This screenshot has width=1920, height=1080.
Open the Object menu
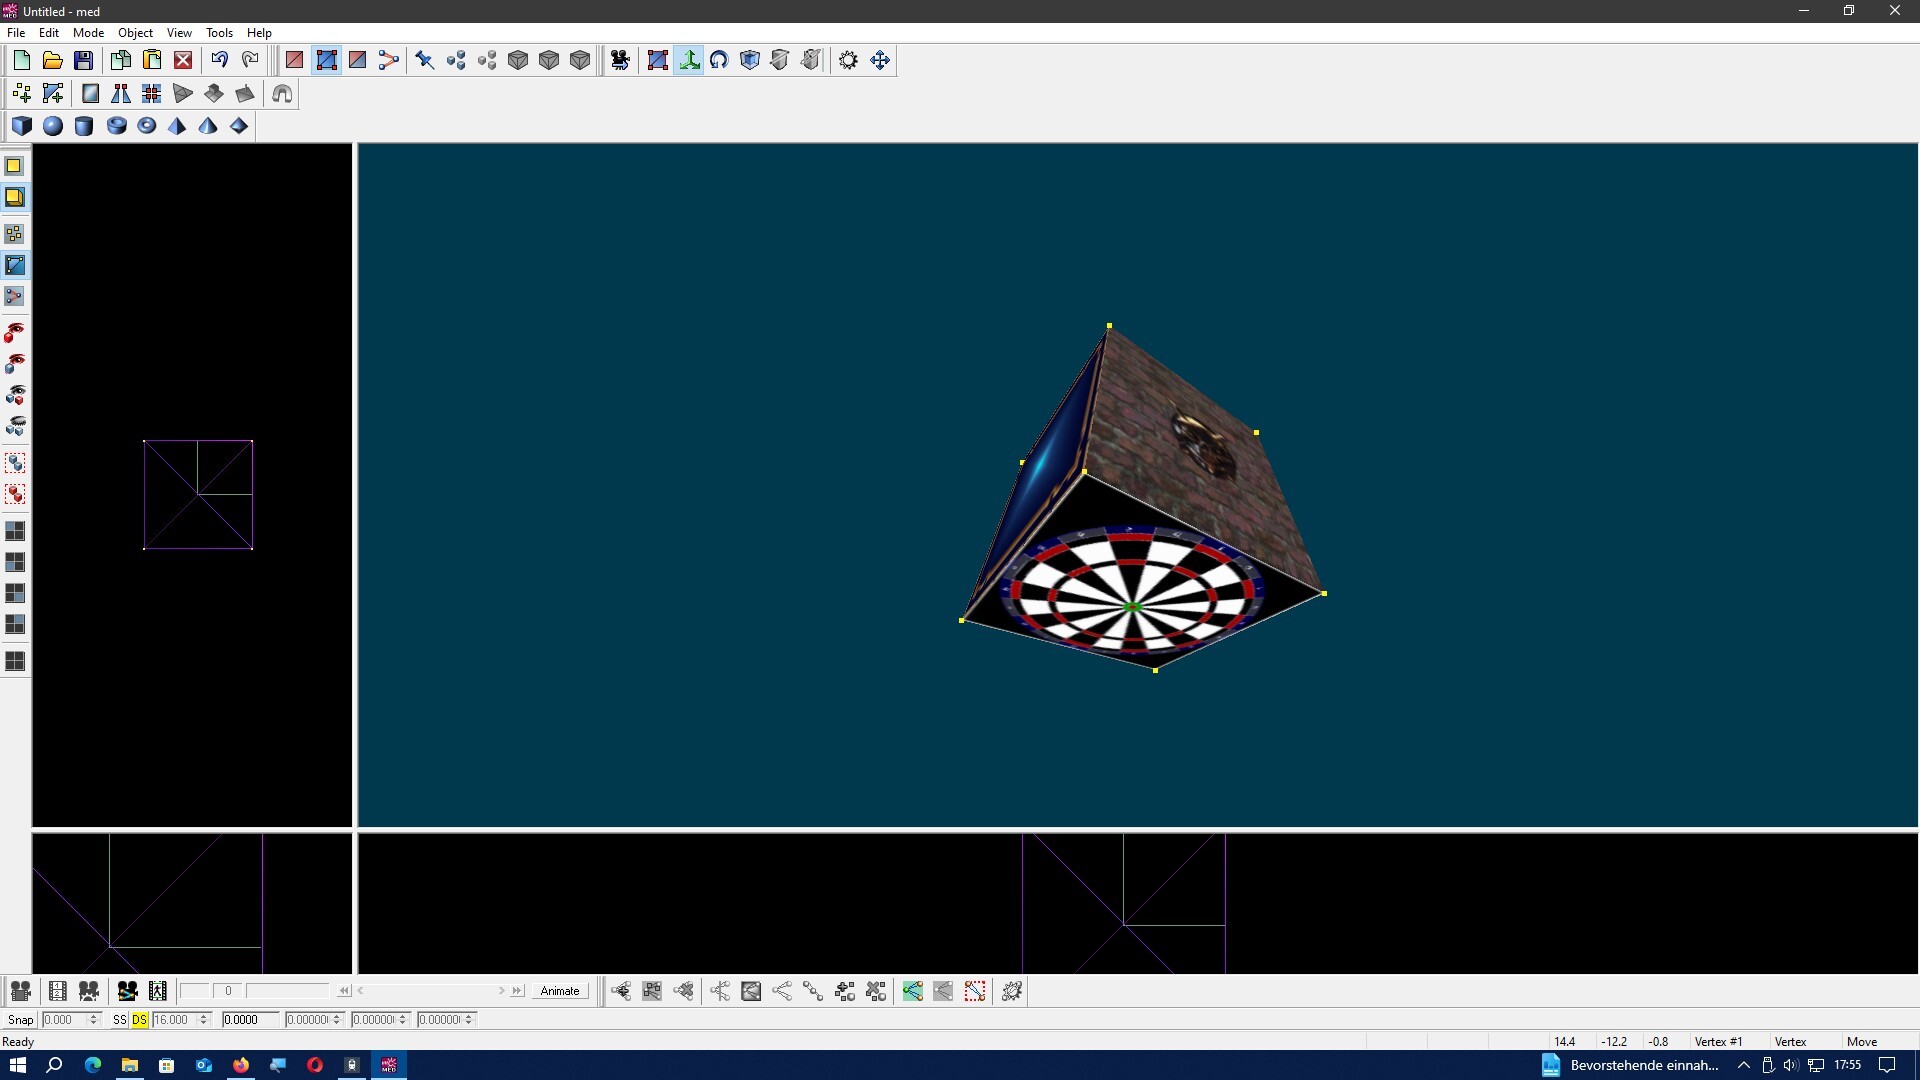click(135, 33)
